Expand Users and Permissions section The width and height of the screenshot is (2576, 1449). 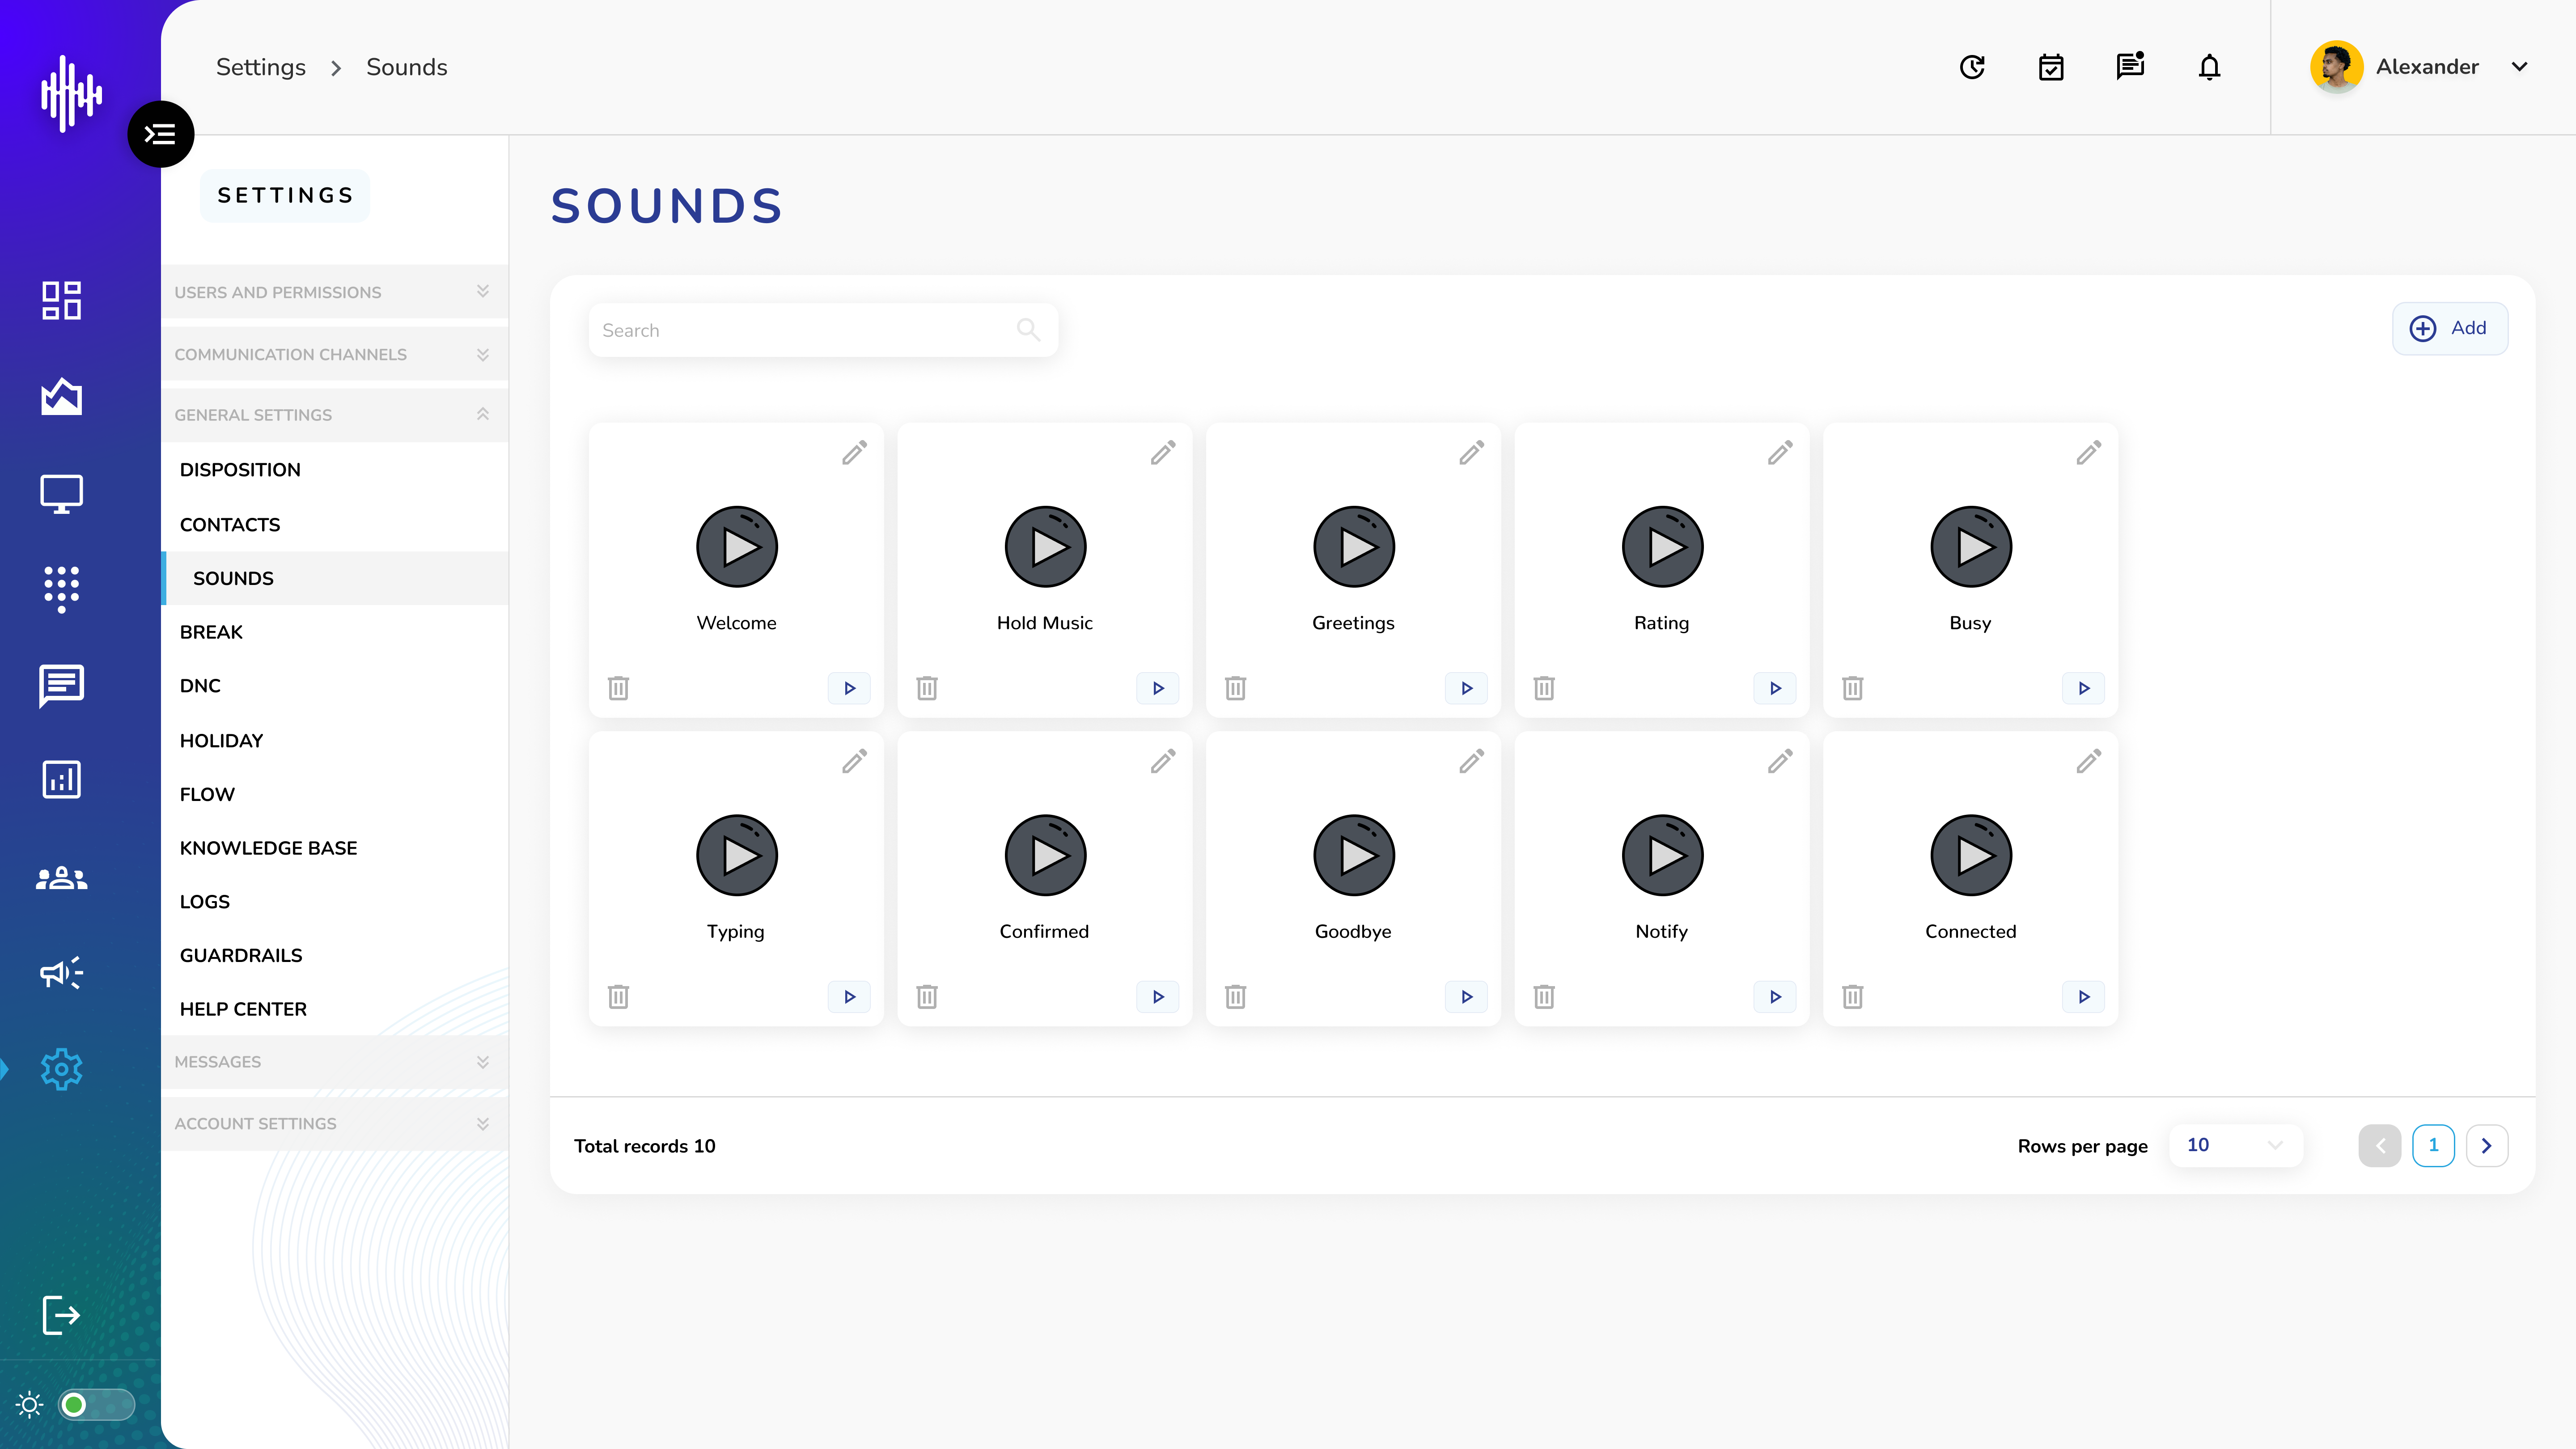(x=334, y=292)
